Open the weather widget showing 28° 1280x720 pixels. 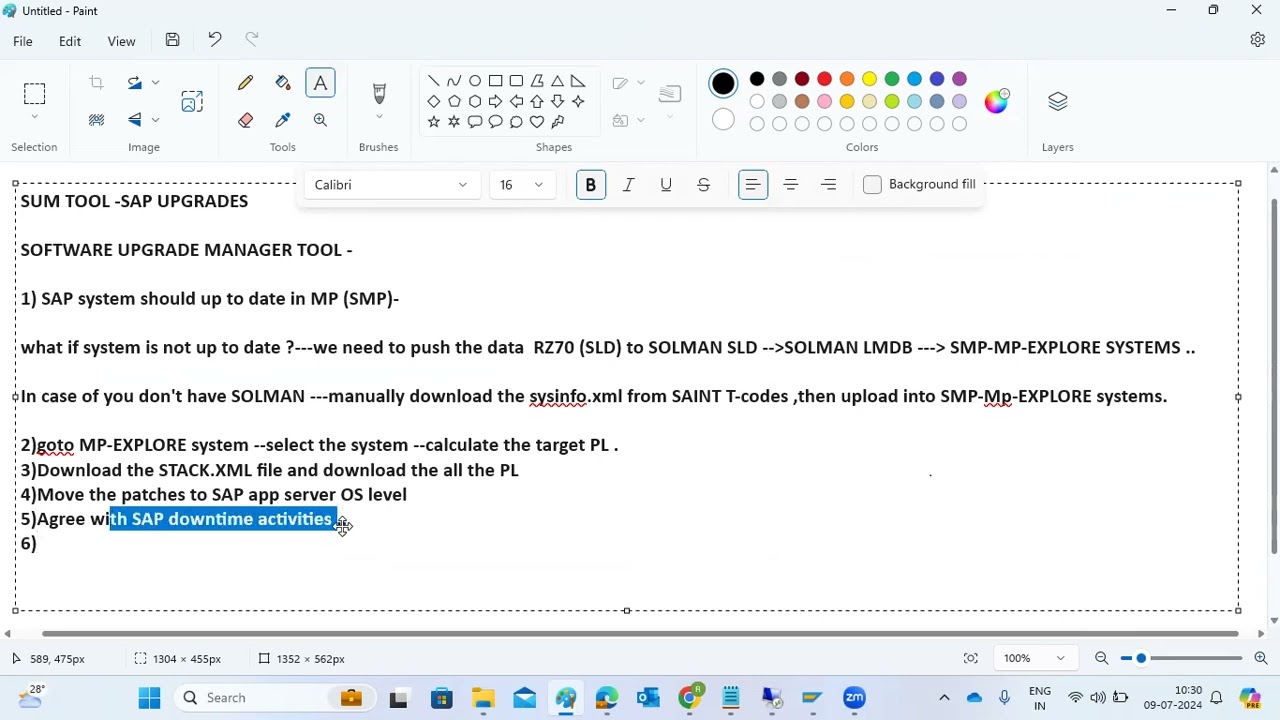click(x=30, y=697)
